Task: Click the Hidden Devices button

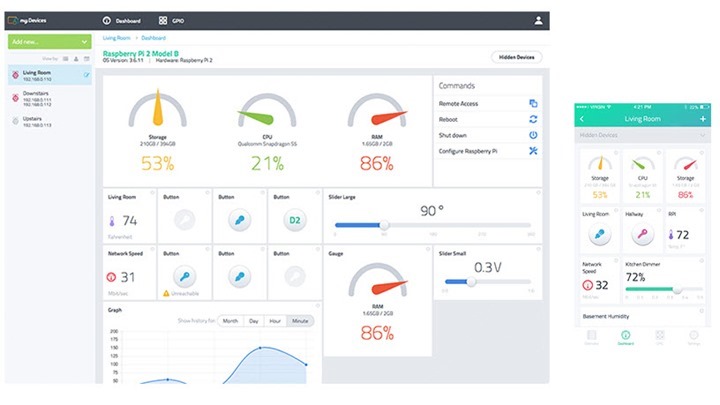Action: click(x=517, y=57)
